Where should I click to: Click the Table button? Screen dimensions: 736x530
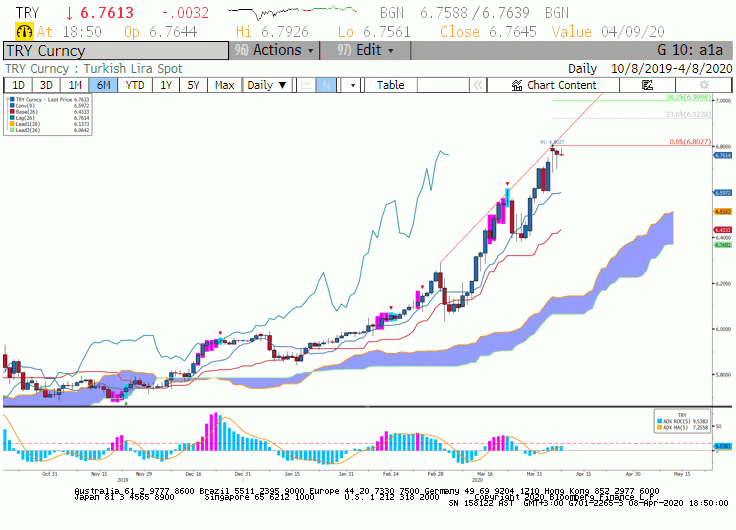pyautogui.click(x=390, y=85)
